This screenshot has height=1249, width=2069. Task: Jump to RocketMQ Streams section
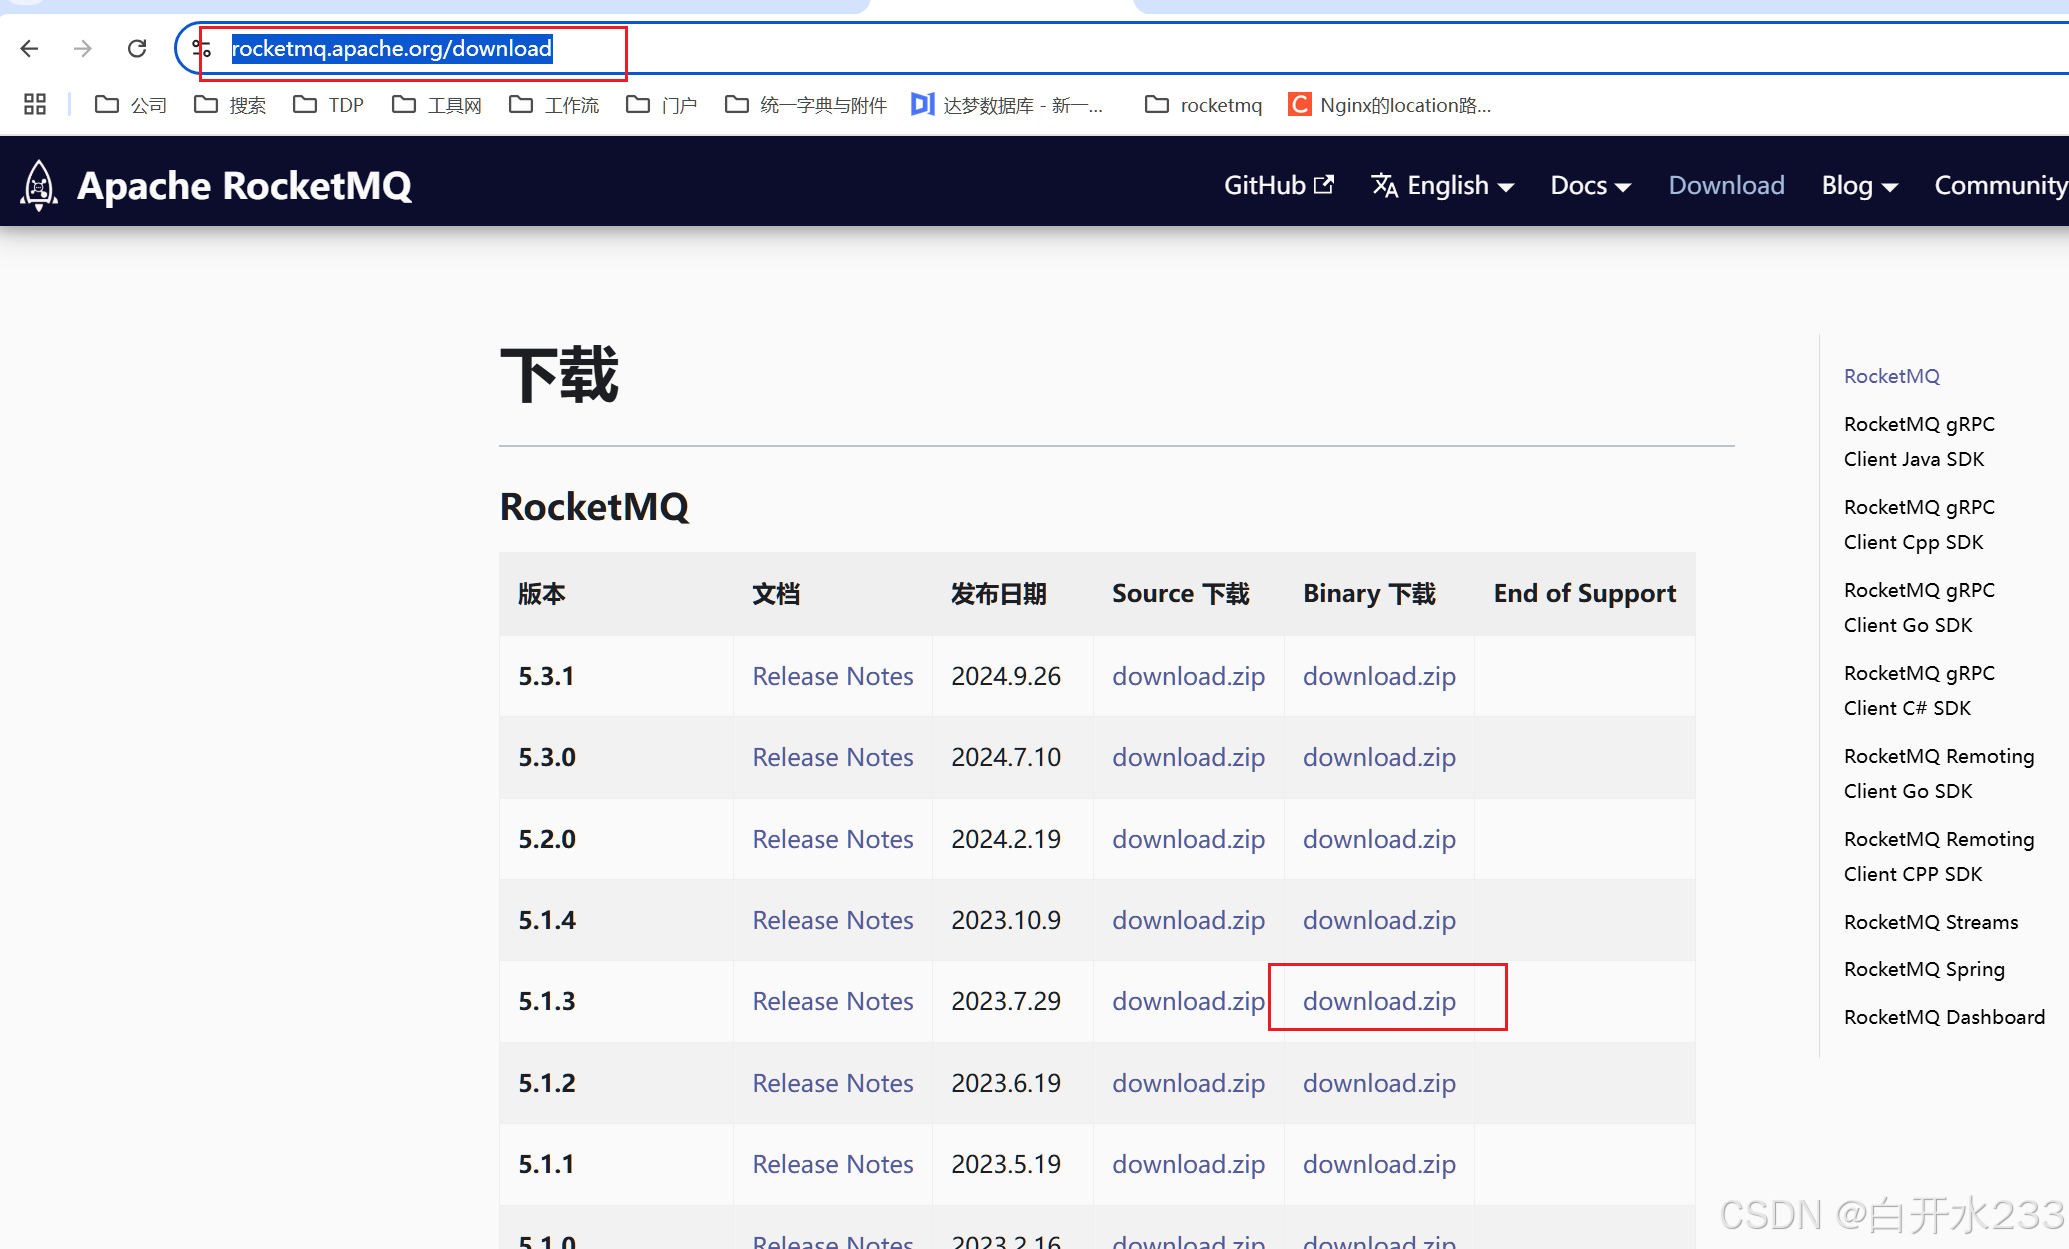(x=1931, y=922)
